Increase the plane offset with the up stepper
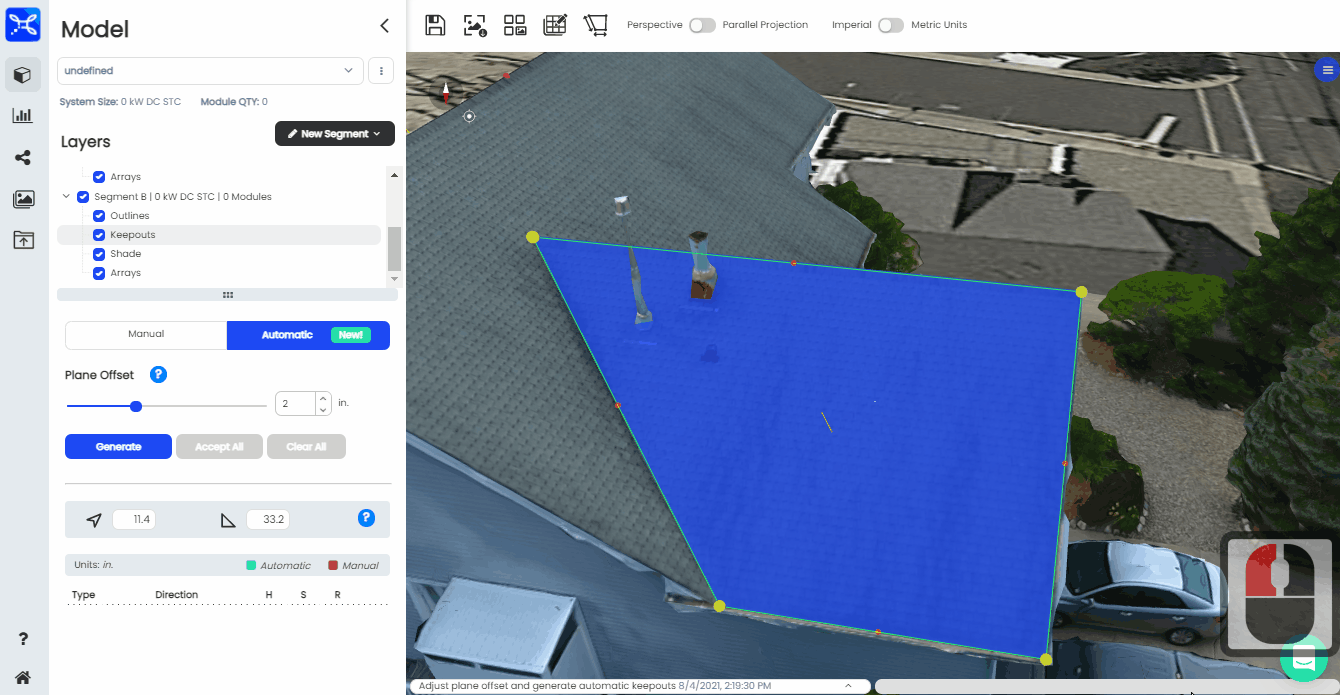The image size is (1340, 695). 323,398
